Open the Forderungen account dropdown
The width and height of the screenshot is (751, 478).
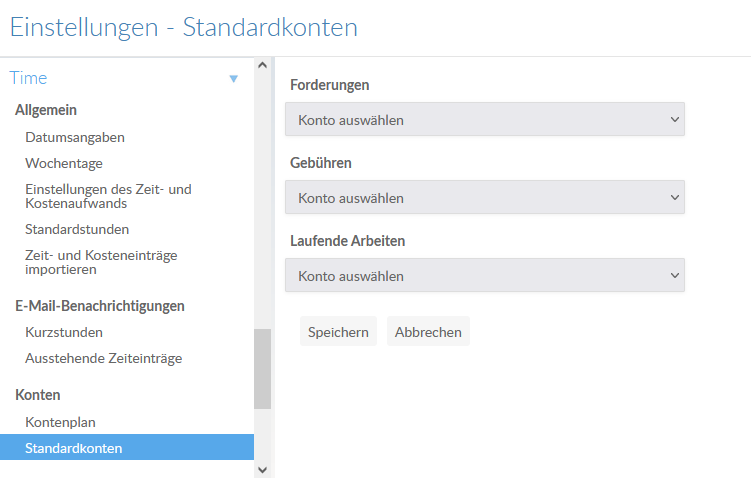coord(485,119)
